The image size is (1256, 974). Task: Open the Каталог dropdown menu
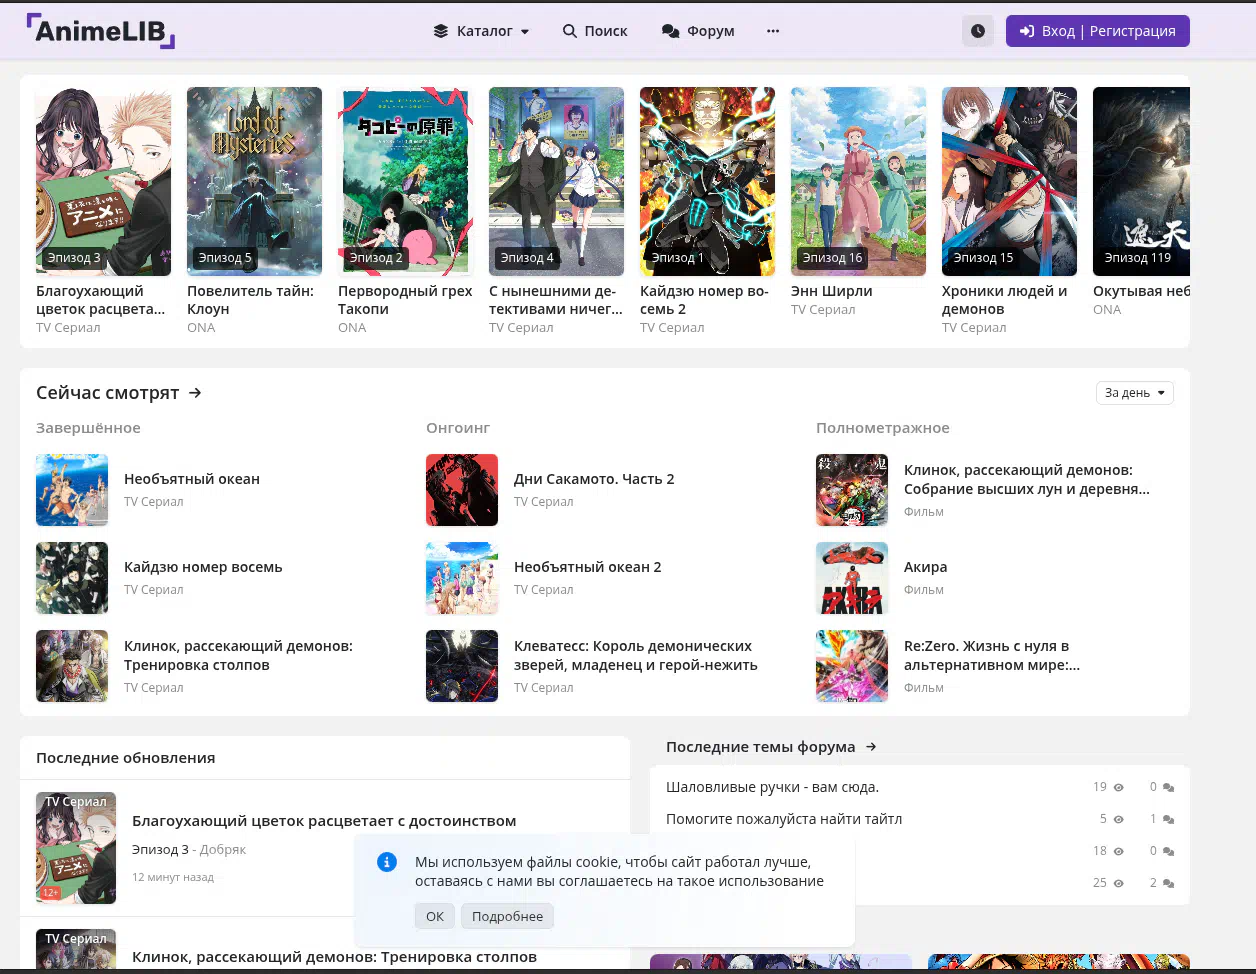(x=482, y=31)
